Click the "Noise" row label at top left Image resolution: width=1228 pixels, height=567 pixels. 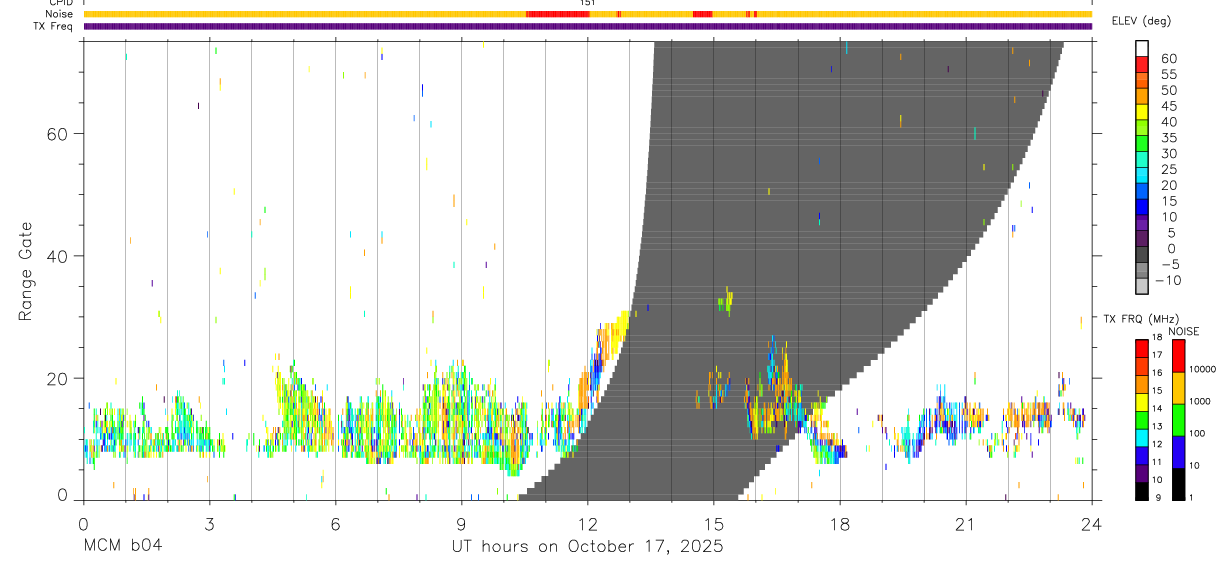click(x=60, y=14)
